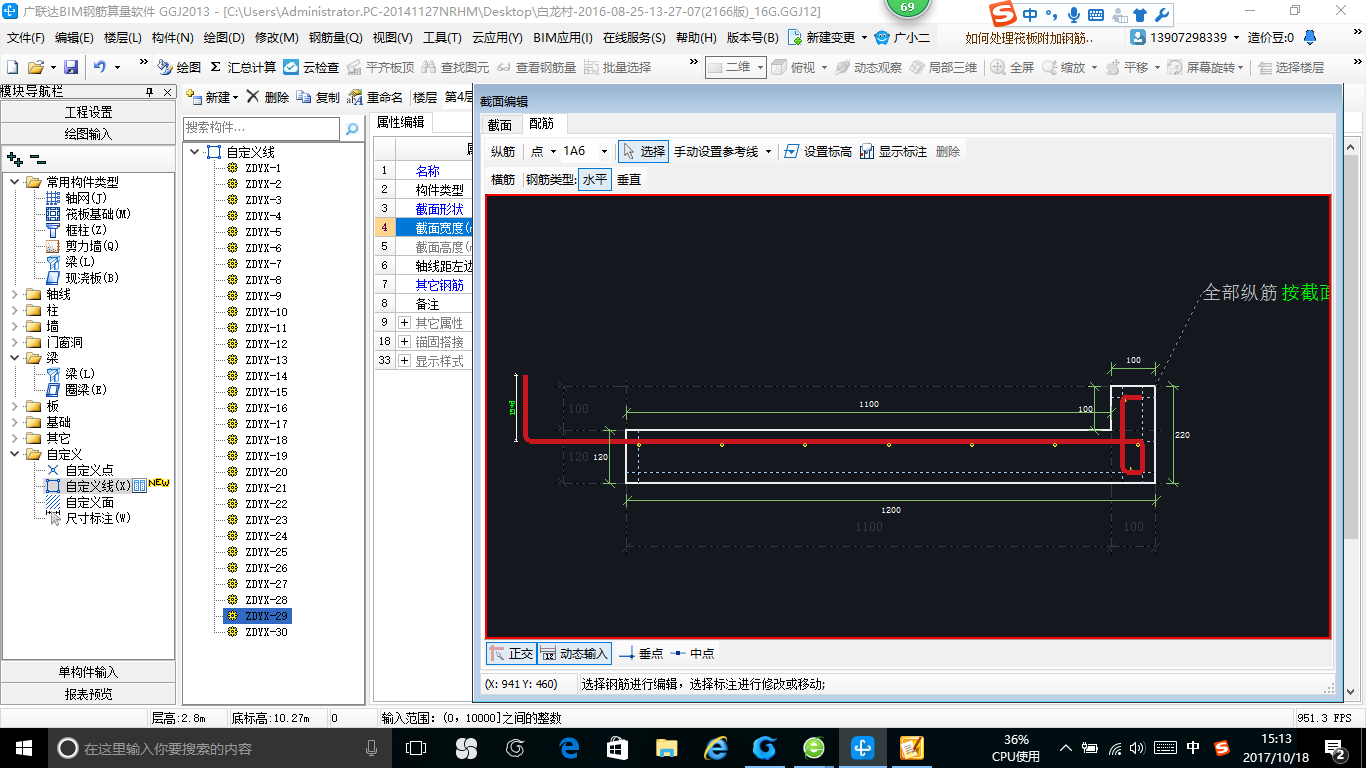The width and height of the screenshot is (1366, 768).
Task: Click the collapse-all minus icon in navigation panel
Action: [x=38, y=158]
